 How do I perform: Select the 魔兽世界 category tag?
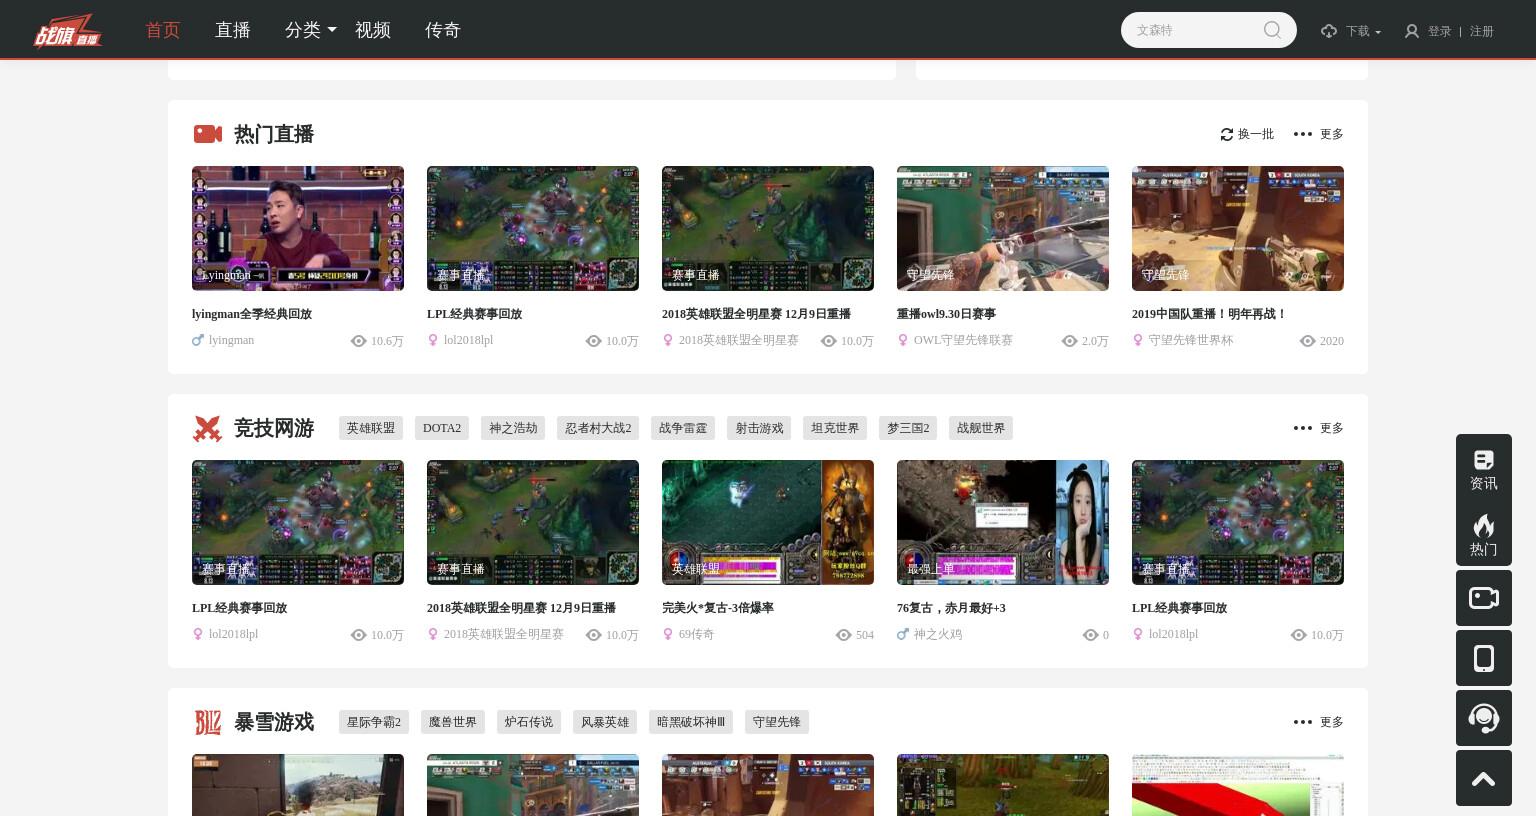pyautogui.click(x=453, y=722)
